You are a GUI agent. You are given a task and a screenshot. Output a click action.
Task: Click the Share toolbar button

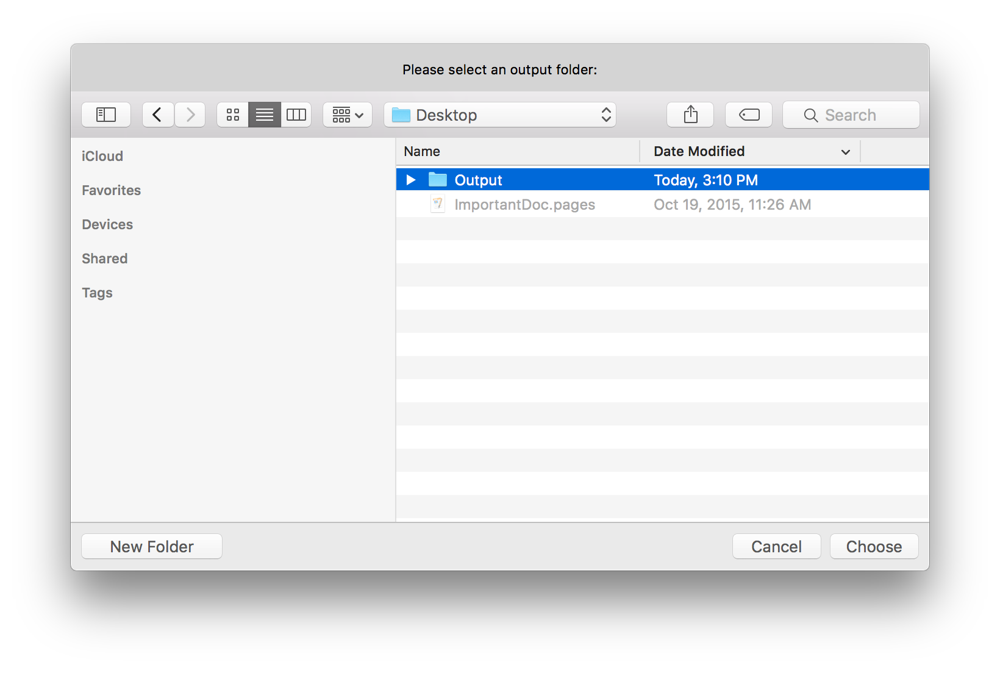point(690,115)
